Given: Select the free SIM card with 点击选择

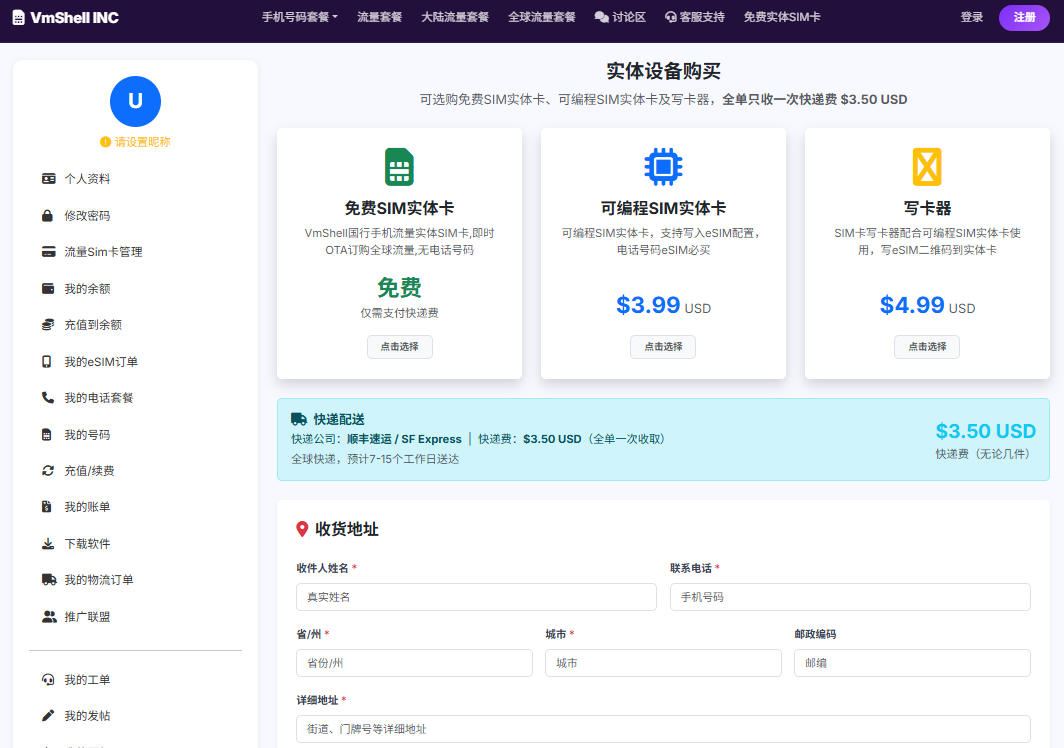Looking at the screenshot, I should click(x=399, y=347).
